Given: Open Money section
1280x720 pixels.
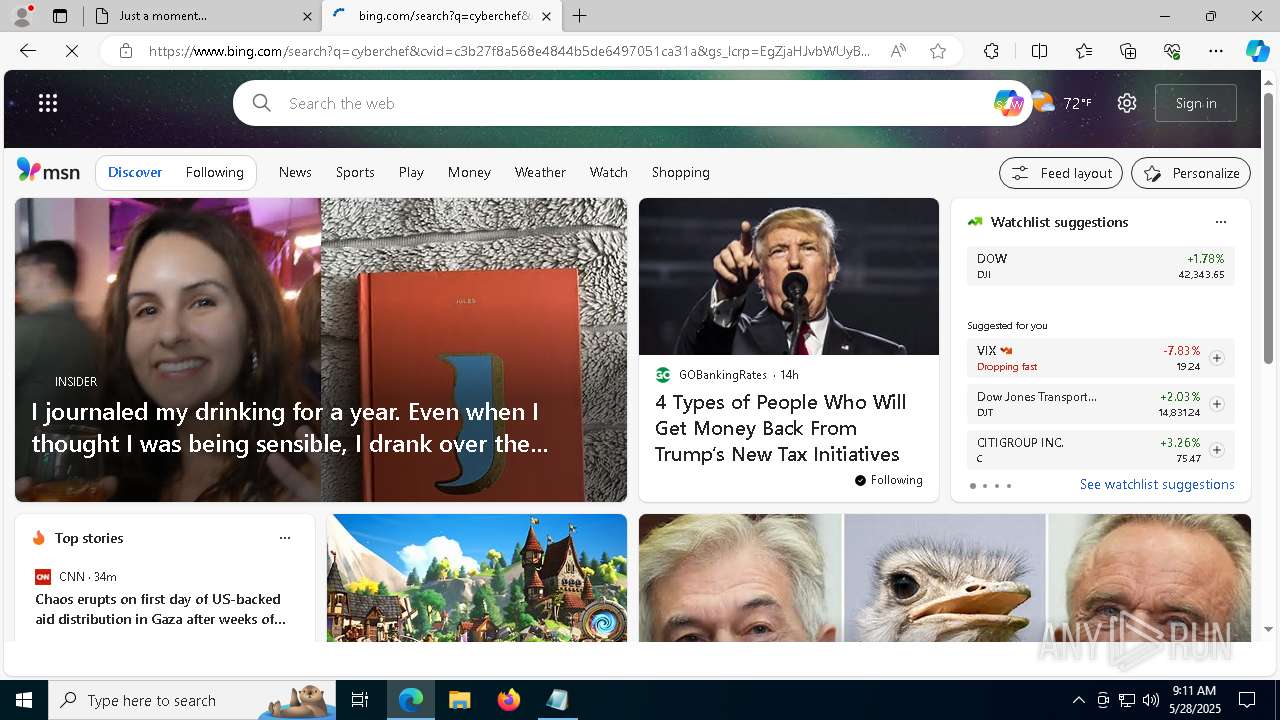Looking at the screenshot, I should point(469,172).
